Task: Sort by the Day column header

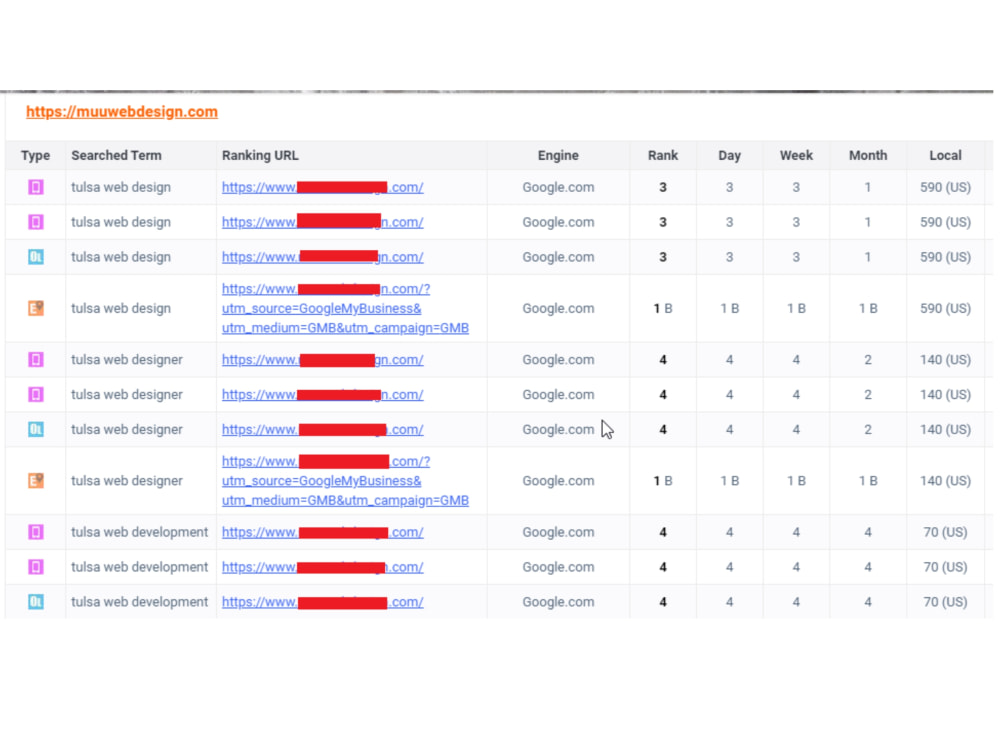Action: (729, 156)
